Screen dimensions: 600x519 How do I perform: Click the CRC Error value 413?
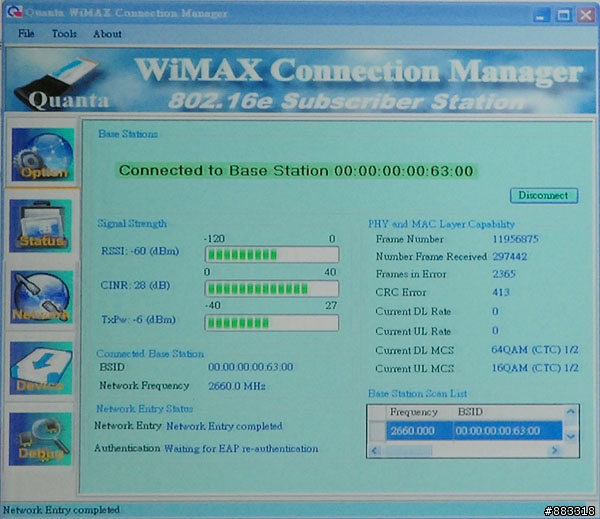point(501,292)
